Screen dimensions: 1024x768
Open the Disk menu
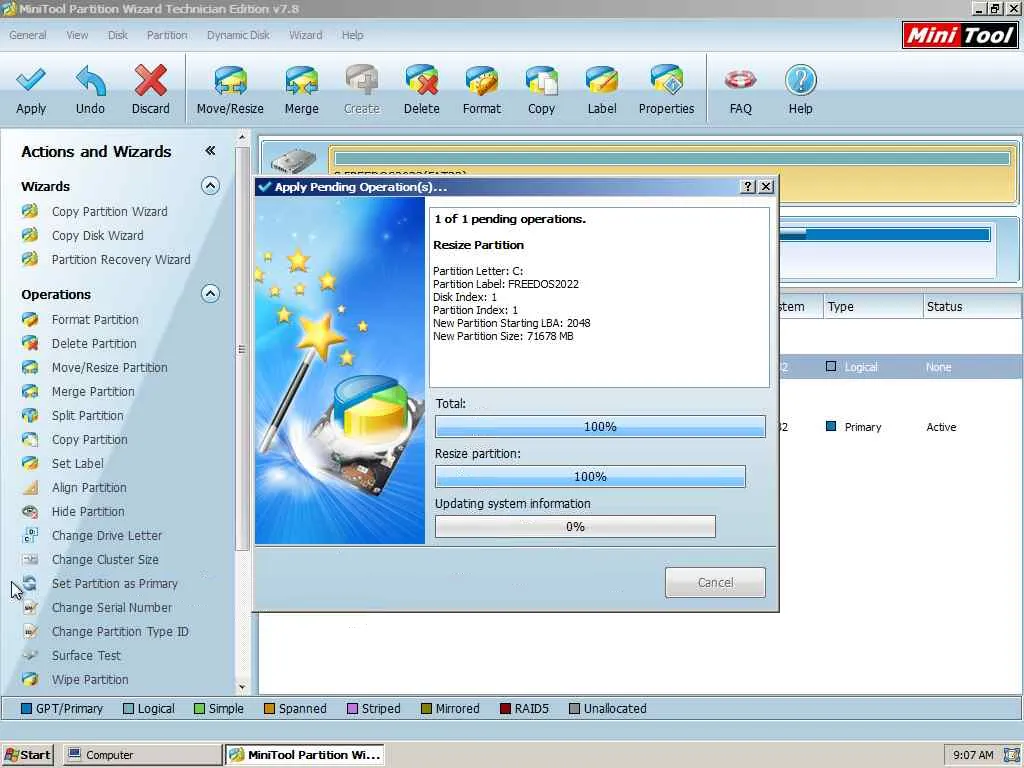pyautogui.click(x=118, y=35)
